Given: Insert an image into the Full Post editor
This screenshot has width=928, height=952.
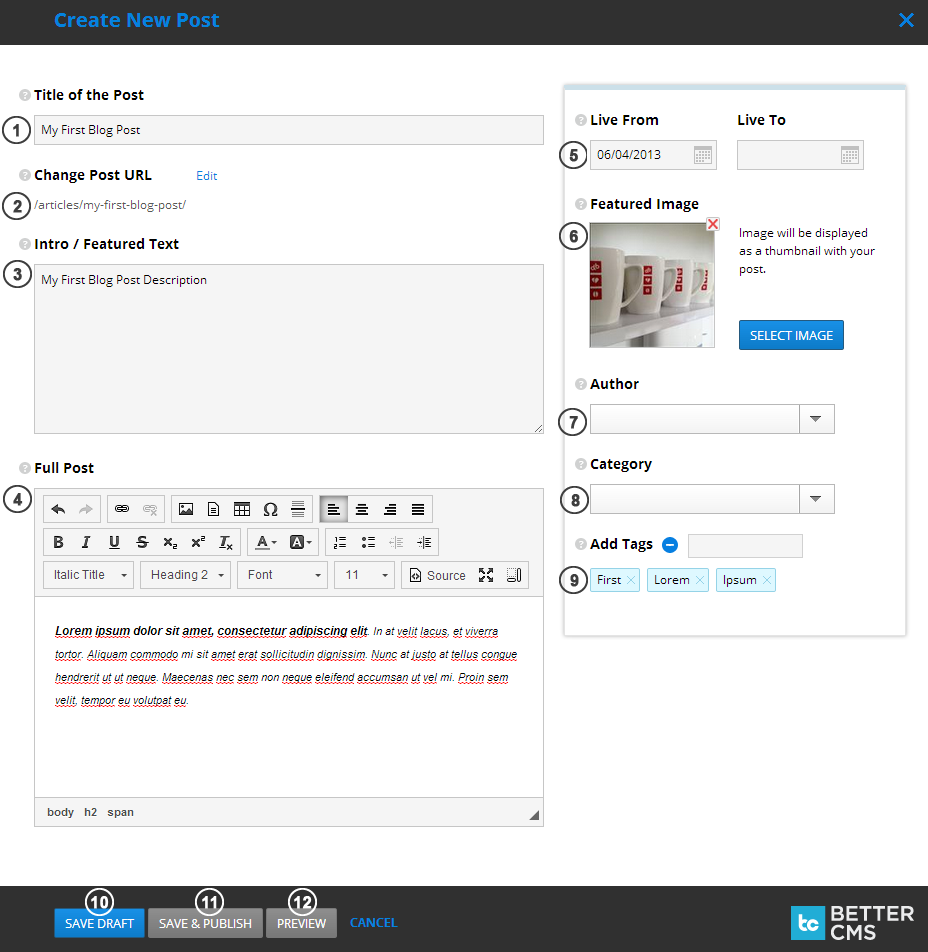Looking at the screenshot, I should point(186,509).
